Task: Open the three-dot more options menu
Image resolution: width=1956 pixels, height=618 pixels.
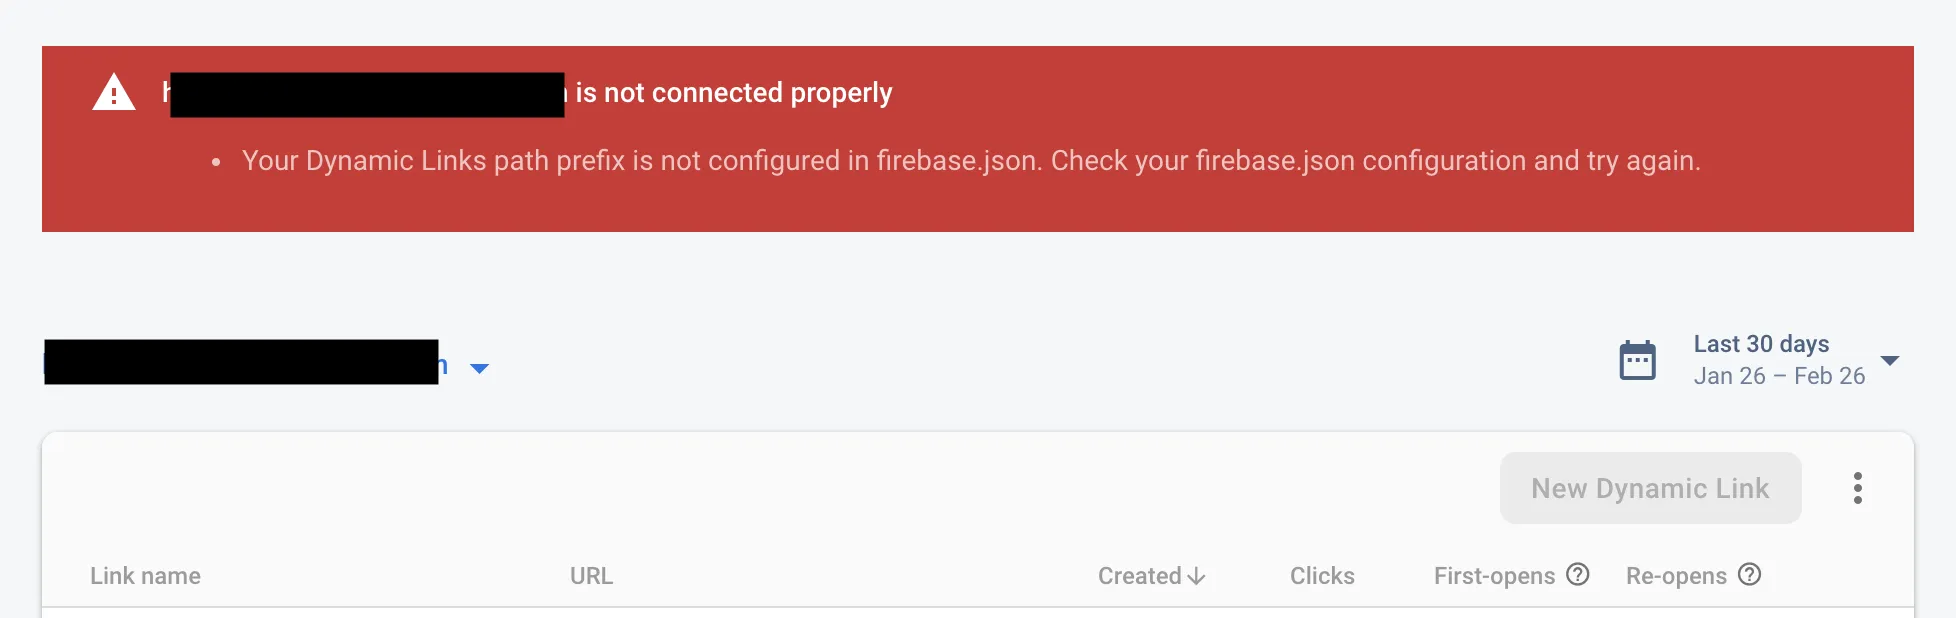Action: point(1857,488)
